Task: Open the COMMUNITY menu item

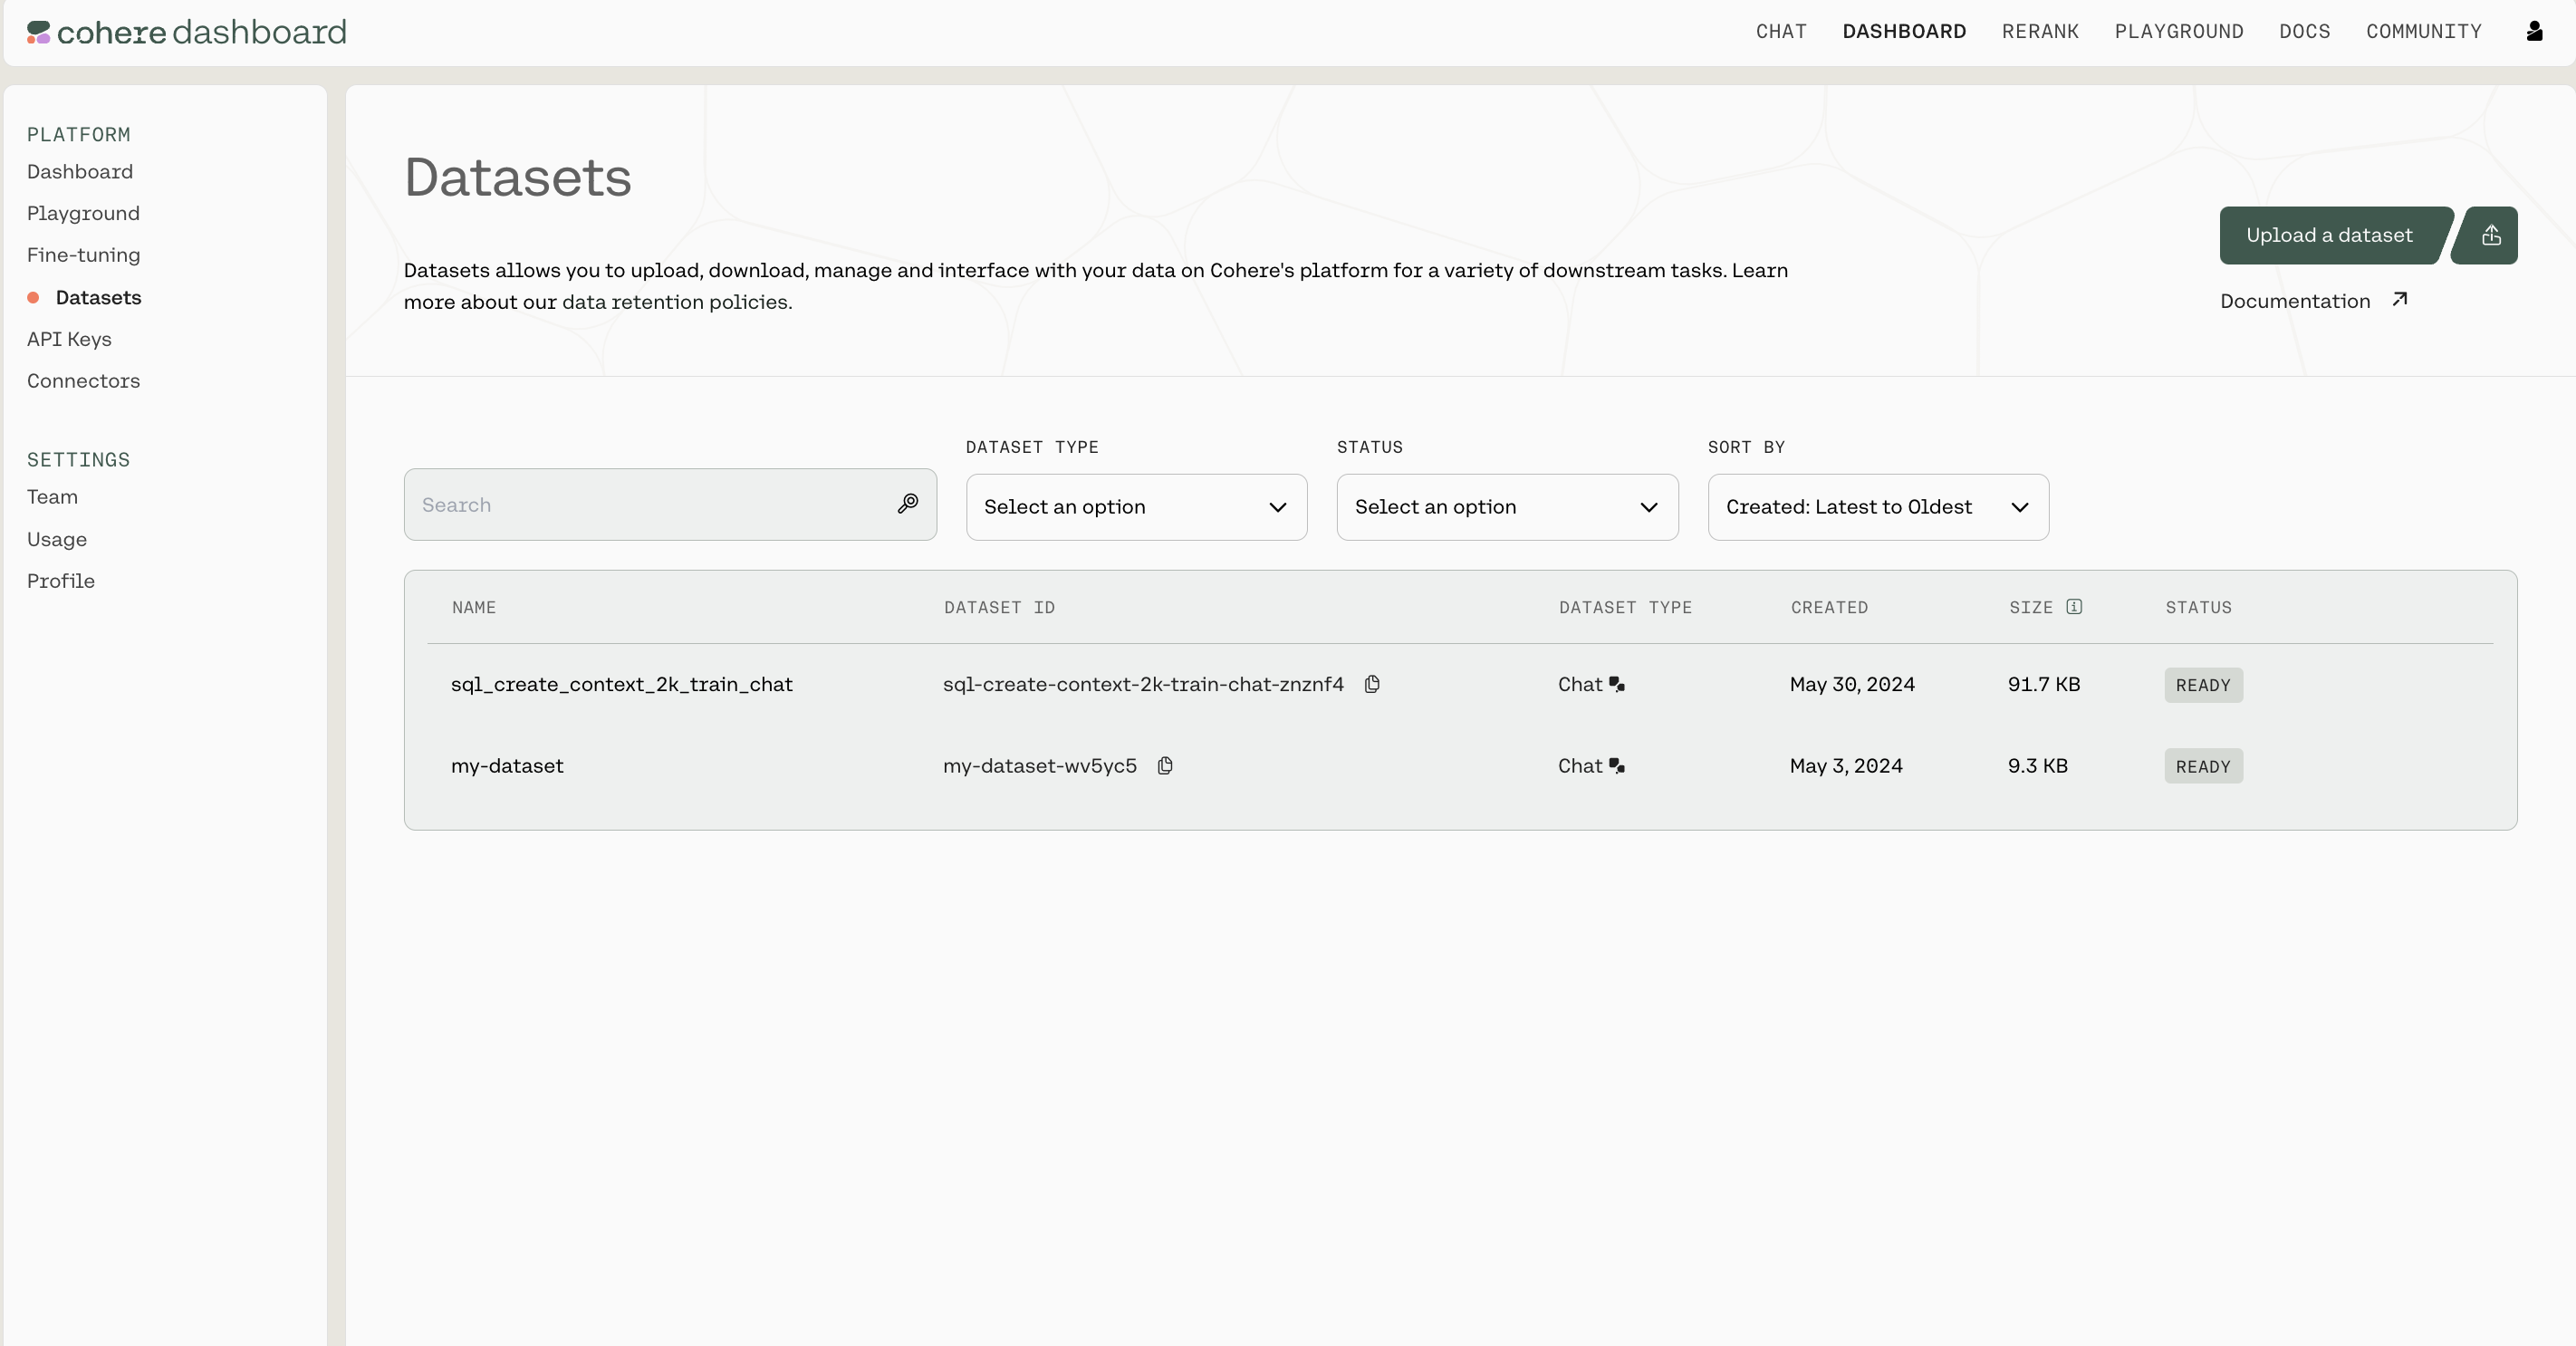Action: tap(2424, 31)
